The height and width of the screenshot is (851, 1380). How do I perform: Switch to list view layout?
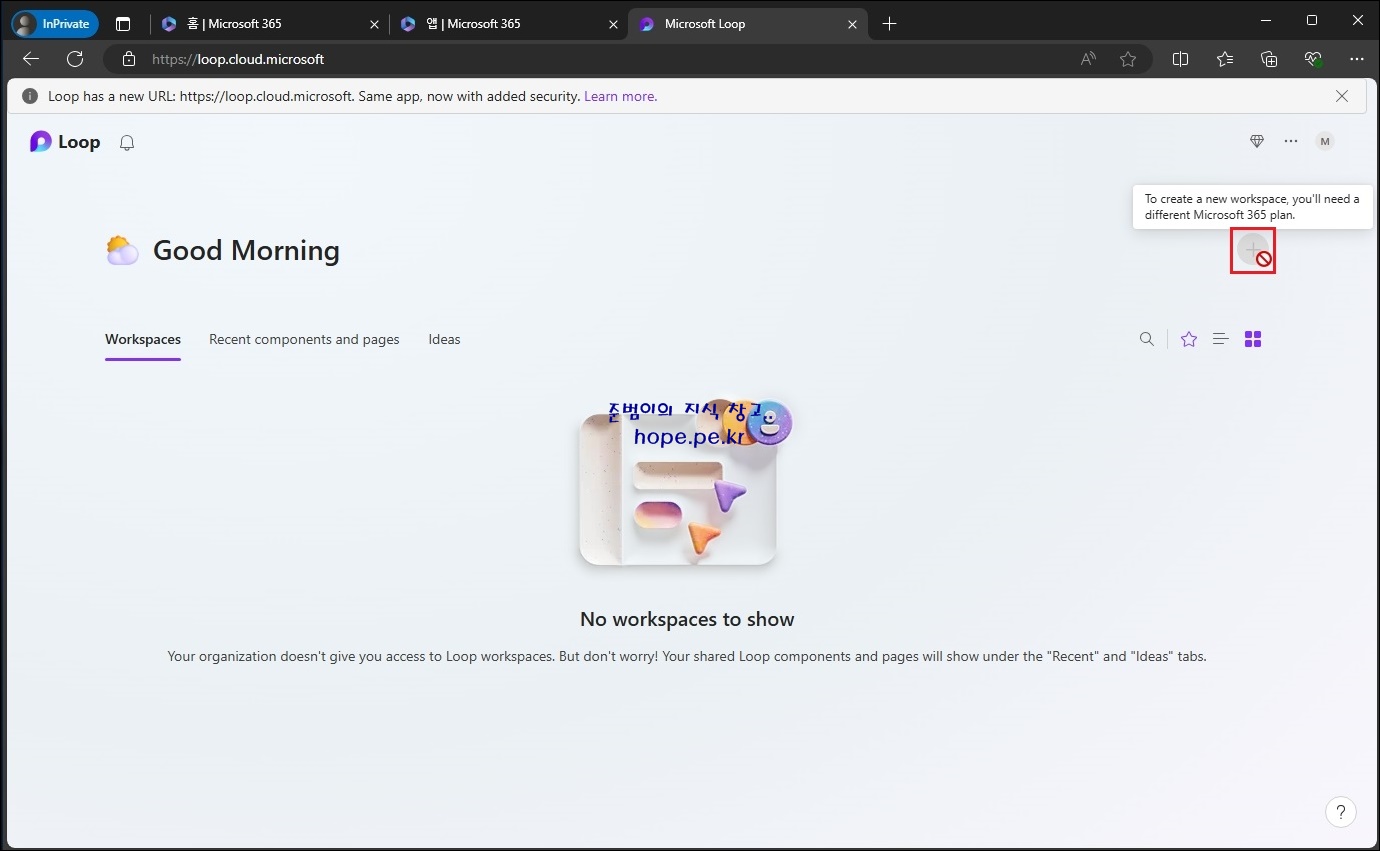point(1221,339)
